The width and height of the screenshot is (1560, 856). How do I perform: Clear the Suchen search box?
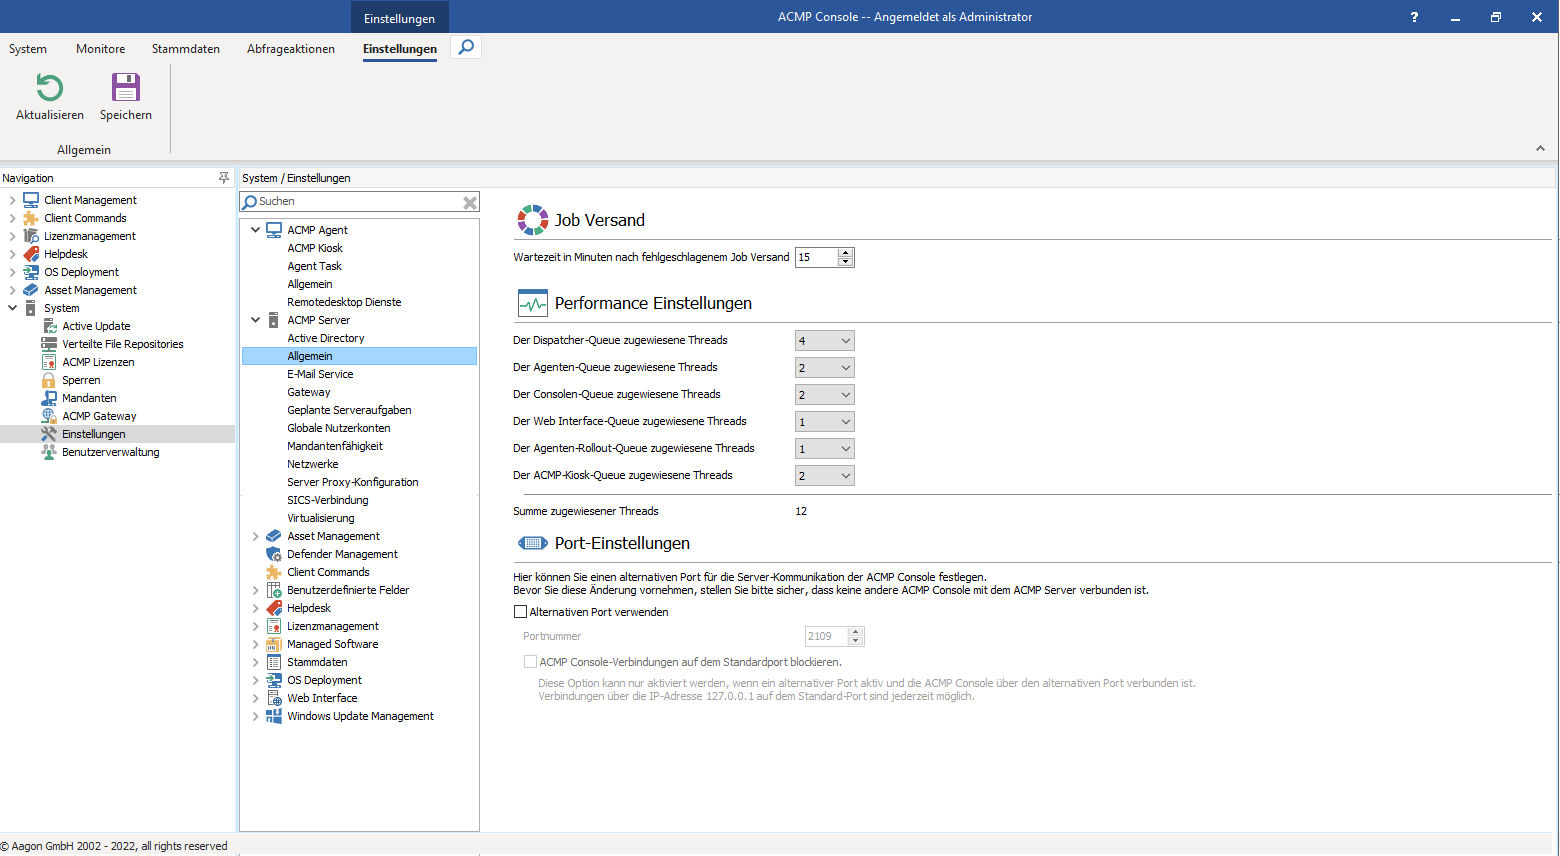[470, 202]
